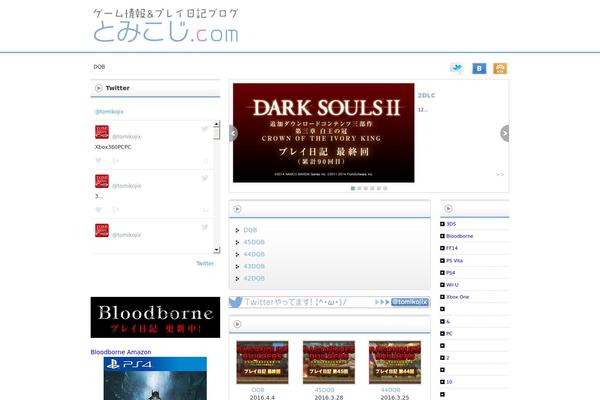Click the 'Twitterやってます' banner @tomikojix button
Image resolution: width=600 pixels, height=400 pixels.
click(409, 302)
